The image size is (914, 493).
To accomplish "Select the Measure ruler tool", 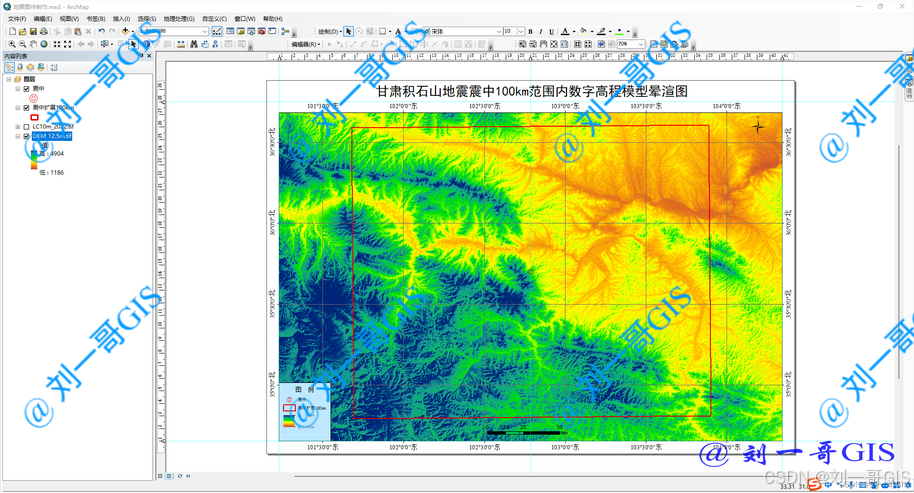I will click(x=181, y=44).
